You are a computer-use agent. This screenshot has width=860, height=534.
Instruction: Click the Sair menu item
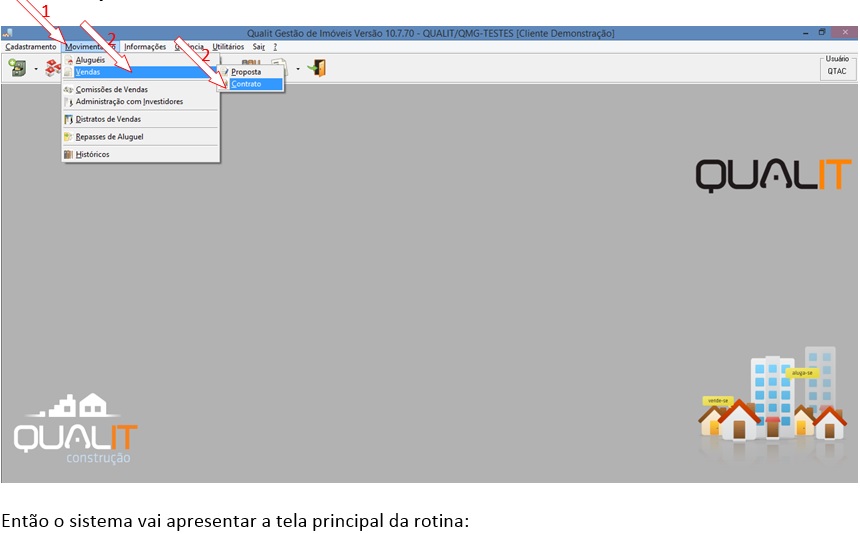[x=258, y=47]
